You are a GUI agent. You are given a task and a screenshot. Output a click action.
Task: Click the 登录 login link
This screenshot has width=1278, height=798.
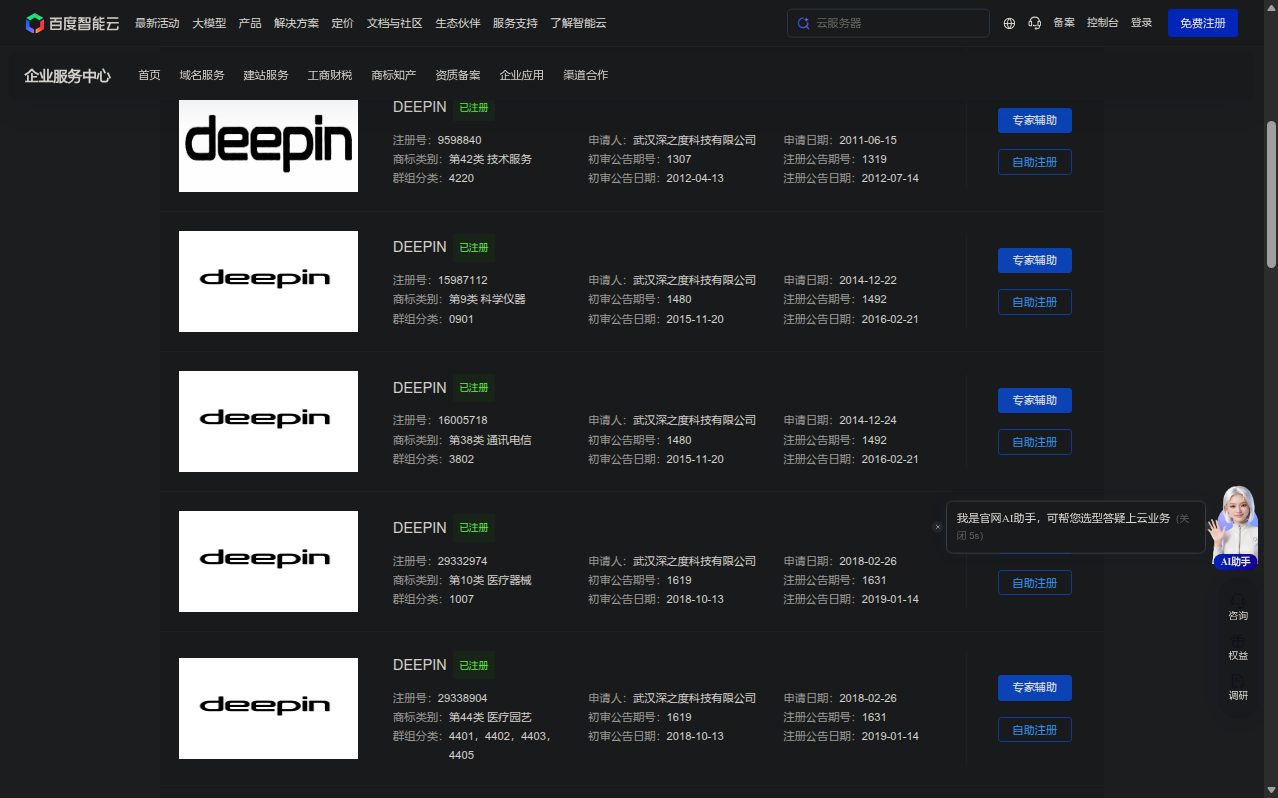1141,23
